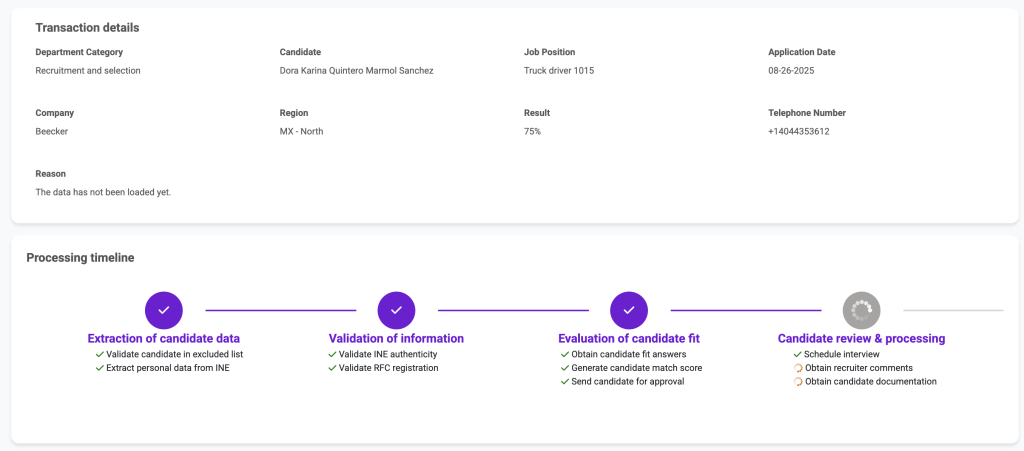Viewport: 1024px width, 451px height.
Task: Open the Evaluation of candidate fit stage
Action: [628, 338]
